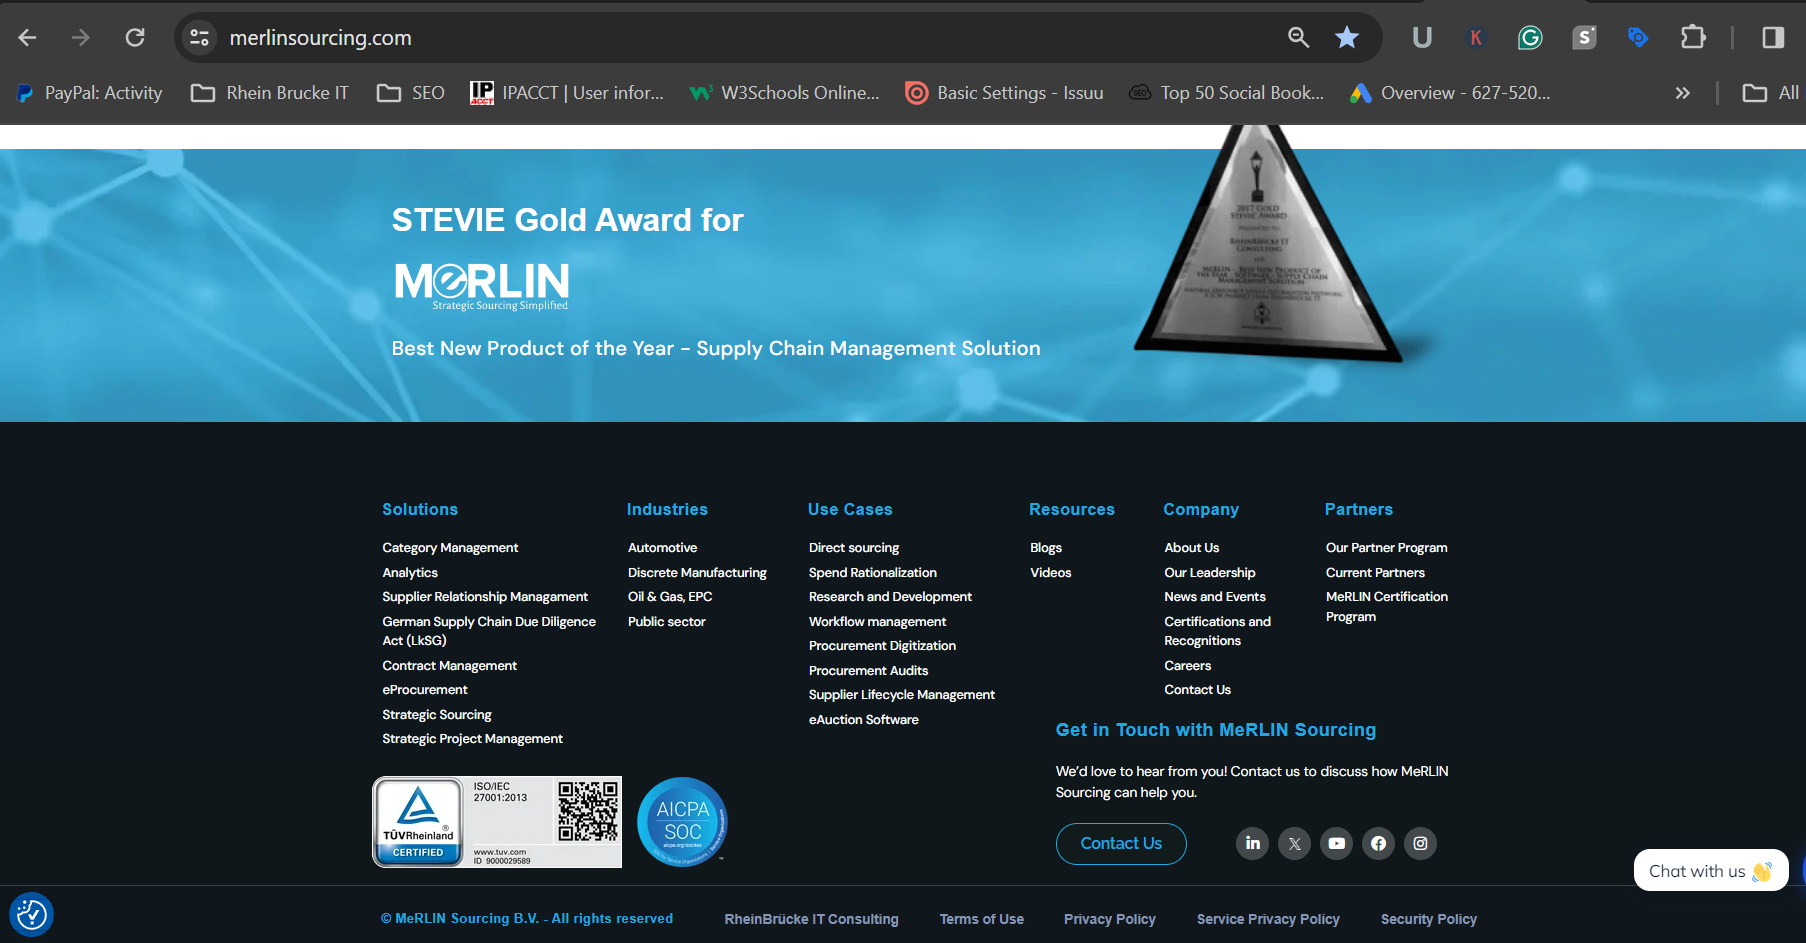Expand the Rhein Brucke IT folder
This screenshot has width=1806, height=943.
[x=268, y=92]
